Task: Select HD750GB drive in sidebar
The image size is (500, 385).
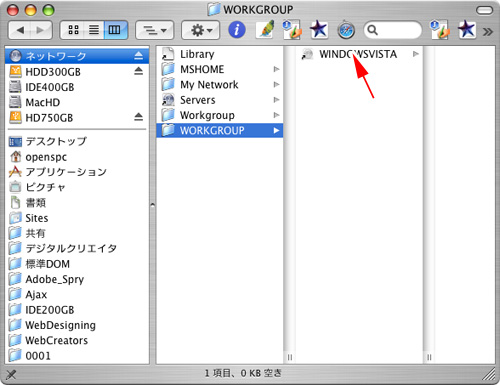Action: [x=77, y=117]
